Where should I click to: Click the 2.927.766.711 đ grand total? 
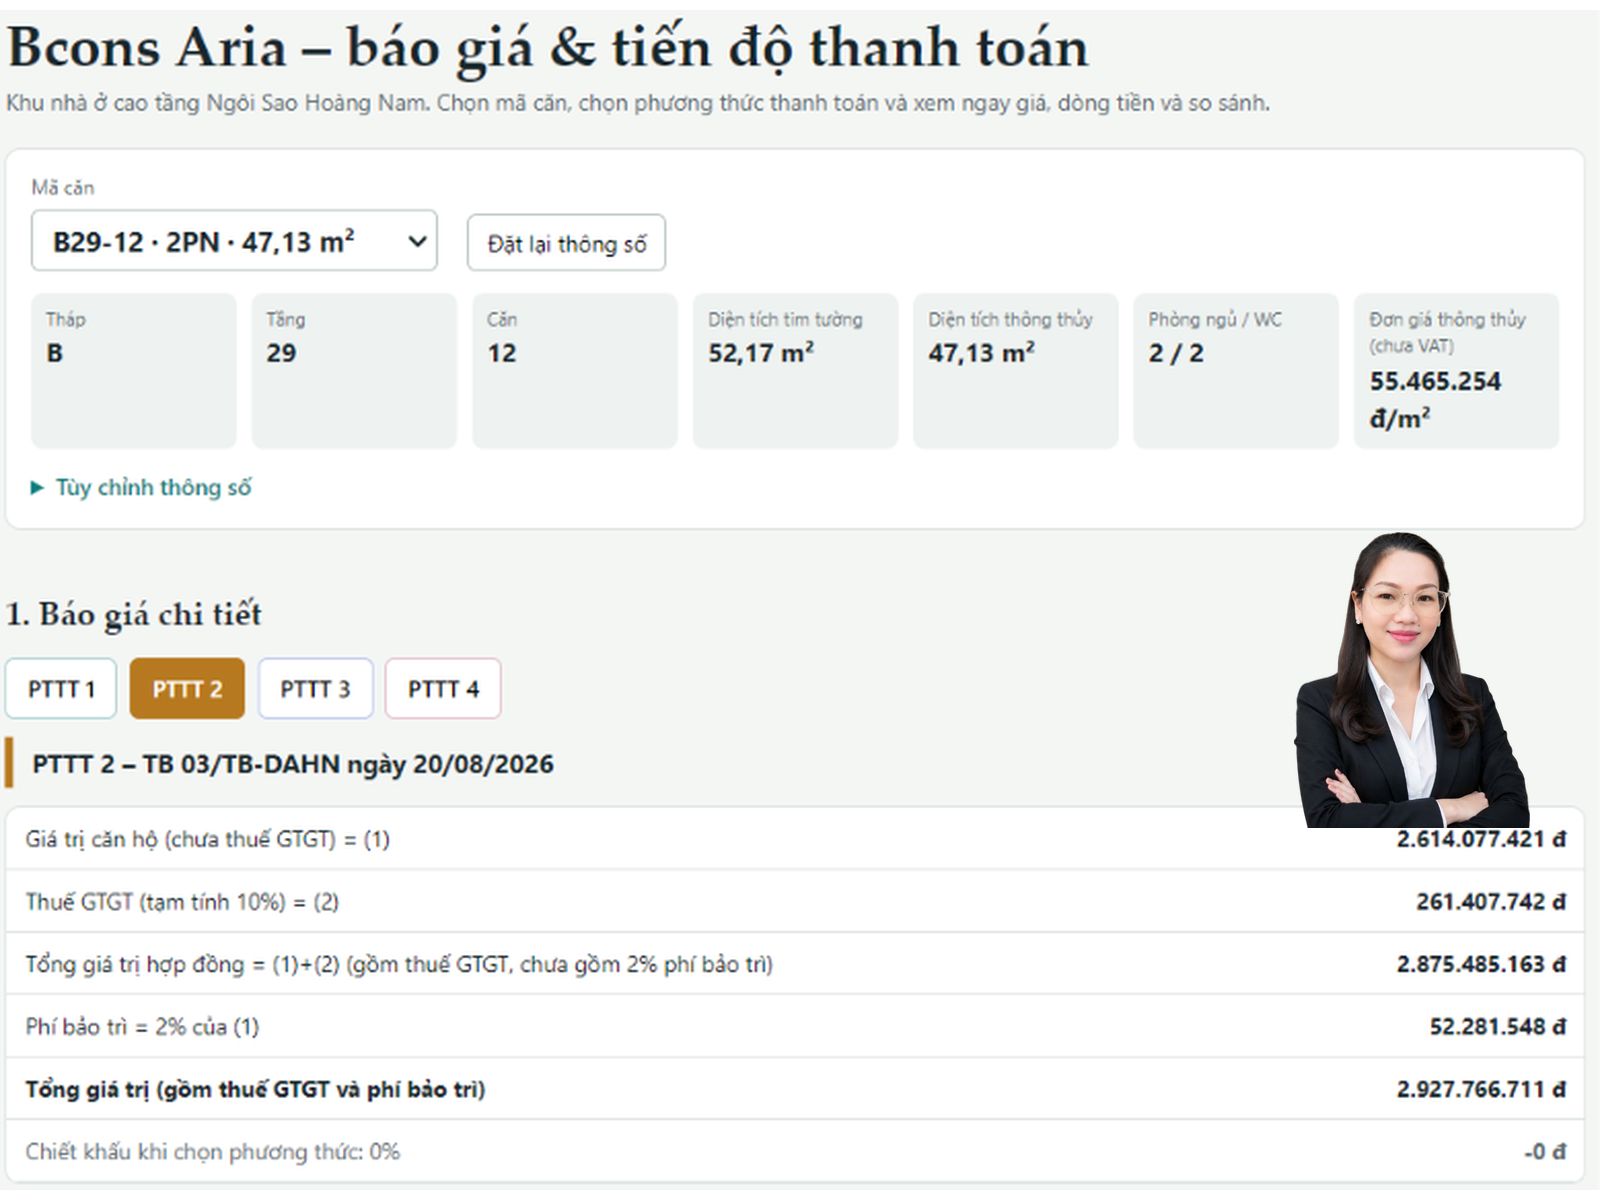tap(1481, 1090)
